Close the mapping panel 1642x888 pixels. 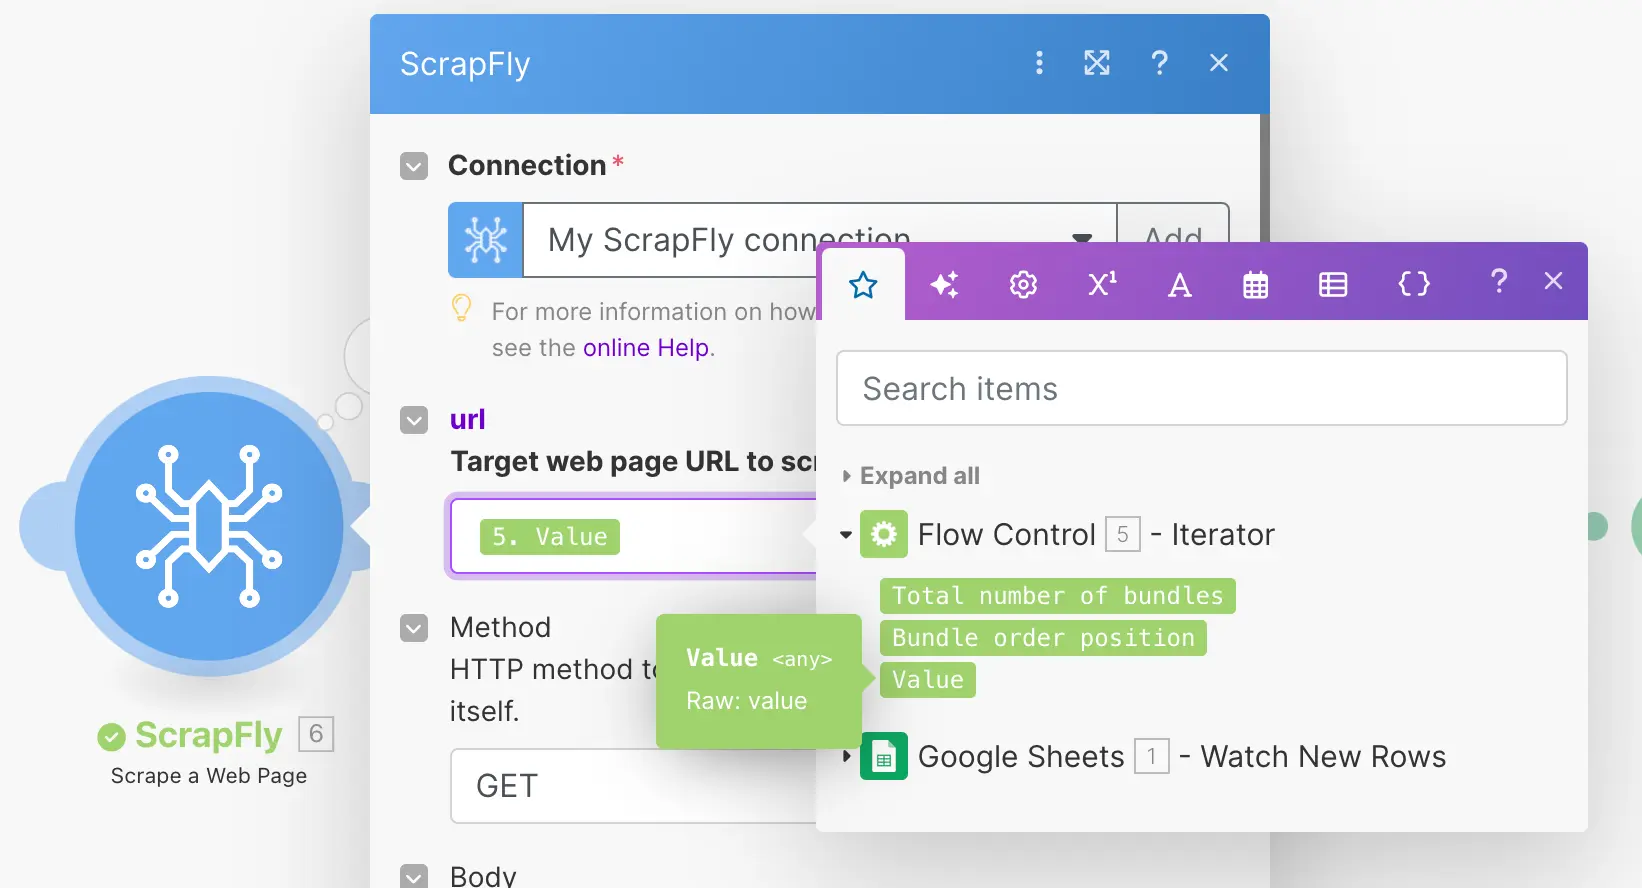1553,281
